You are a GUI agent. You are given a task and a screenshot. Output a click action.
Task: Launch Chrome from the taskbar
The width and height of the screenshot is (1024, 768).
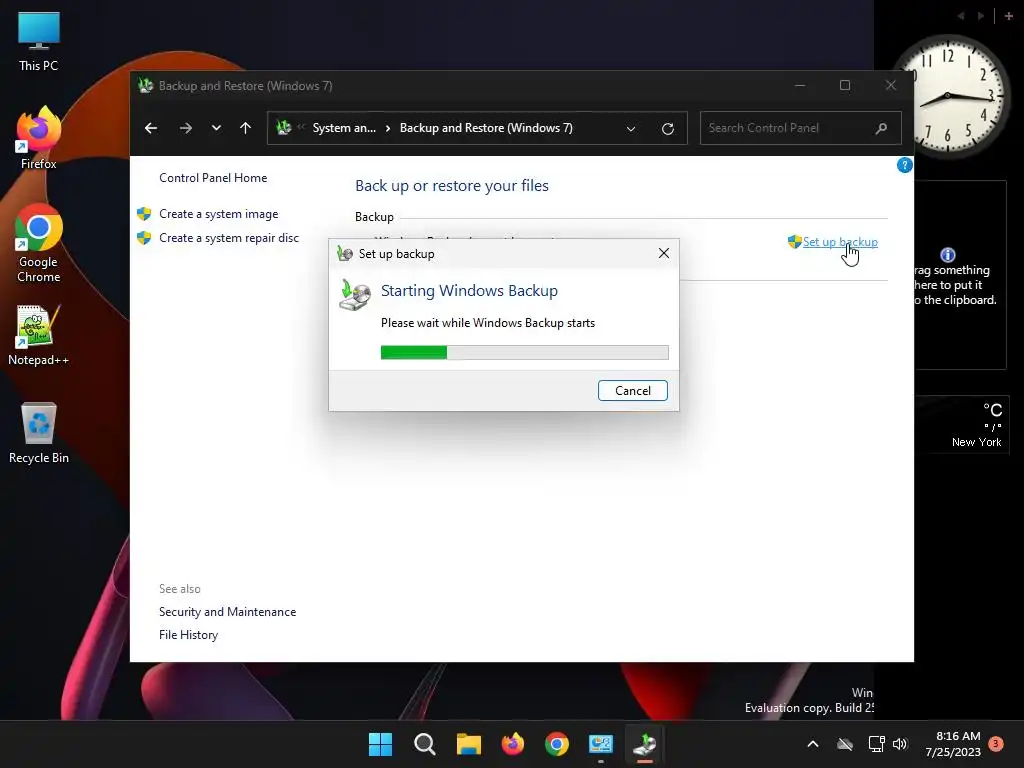pos(556,744)
